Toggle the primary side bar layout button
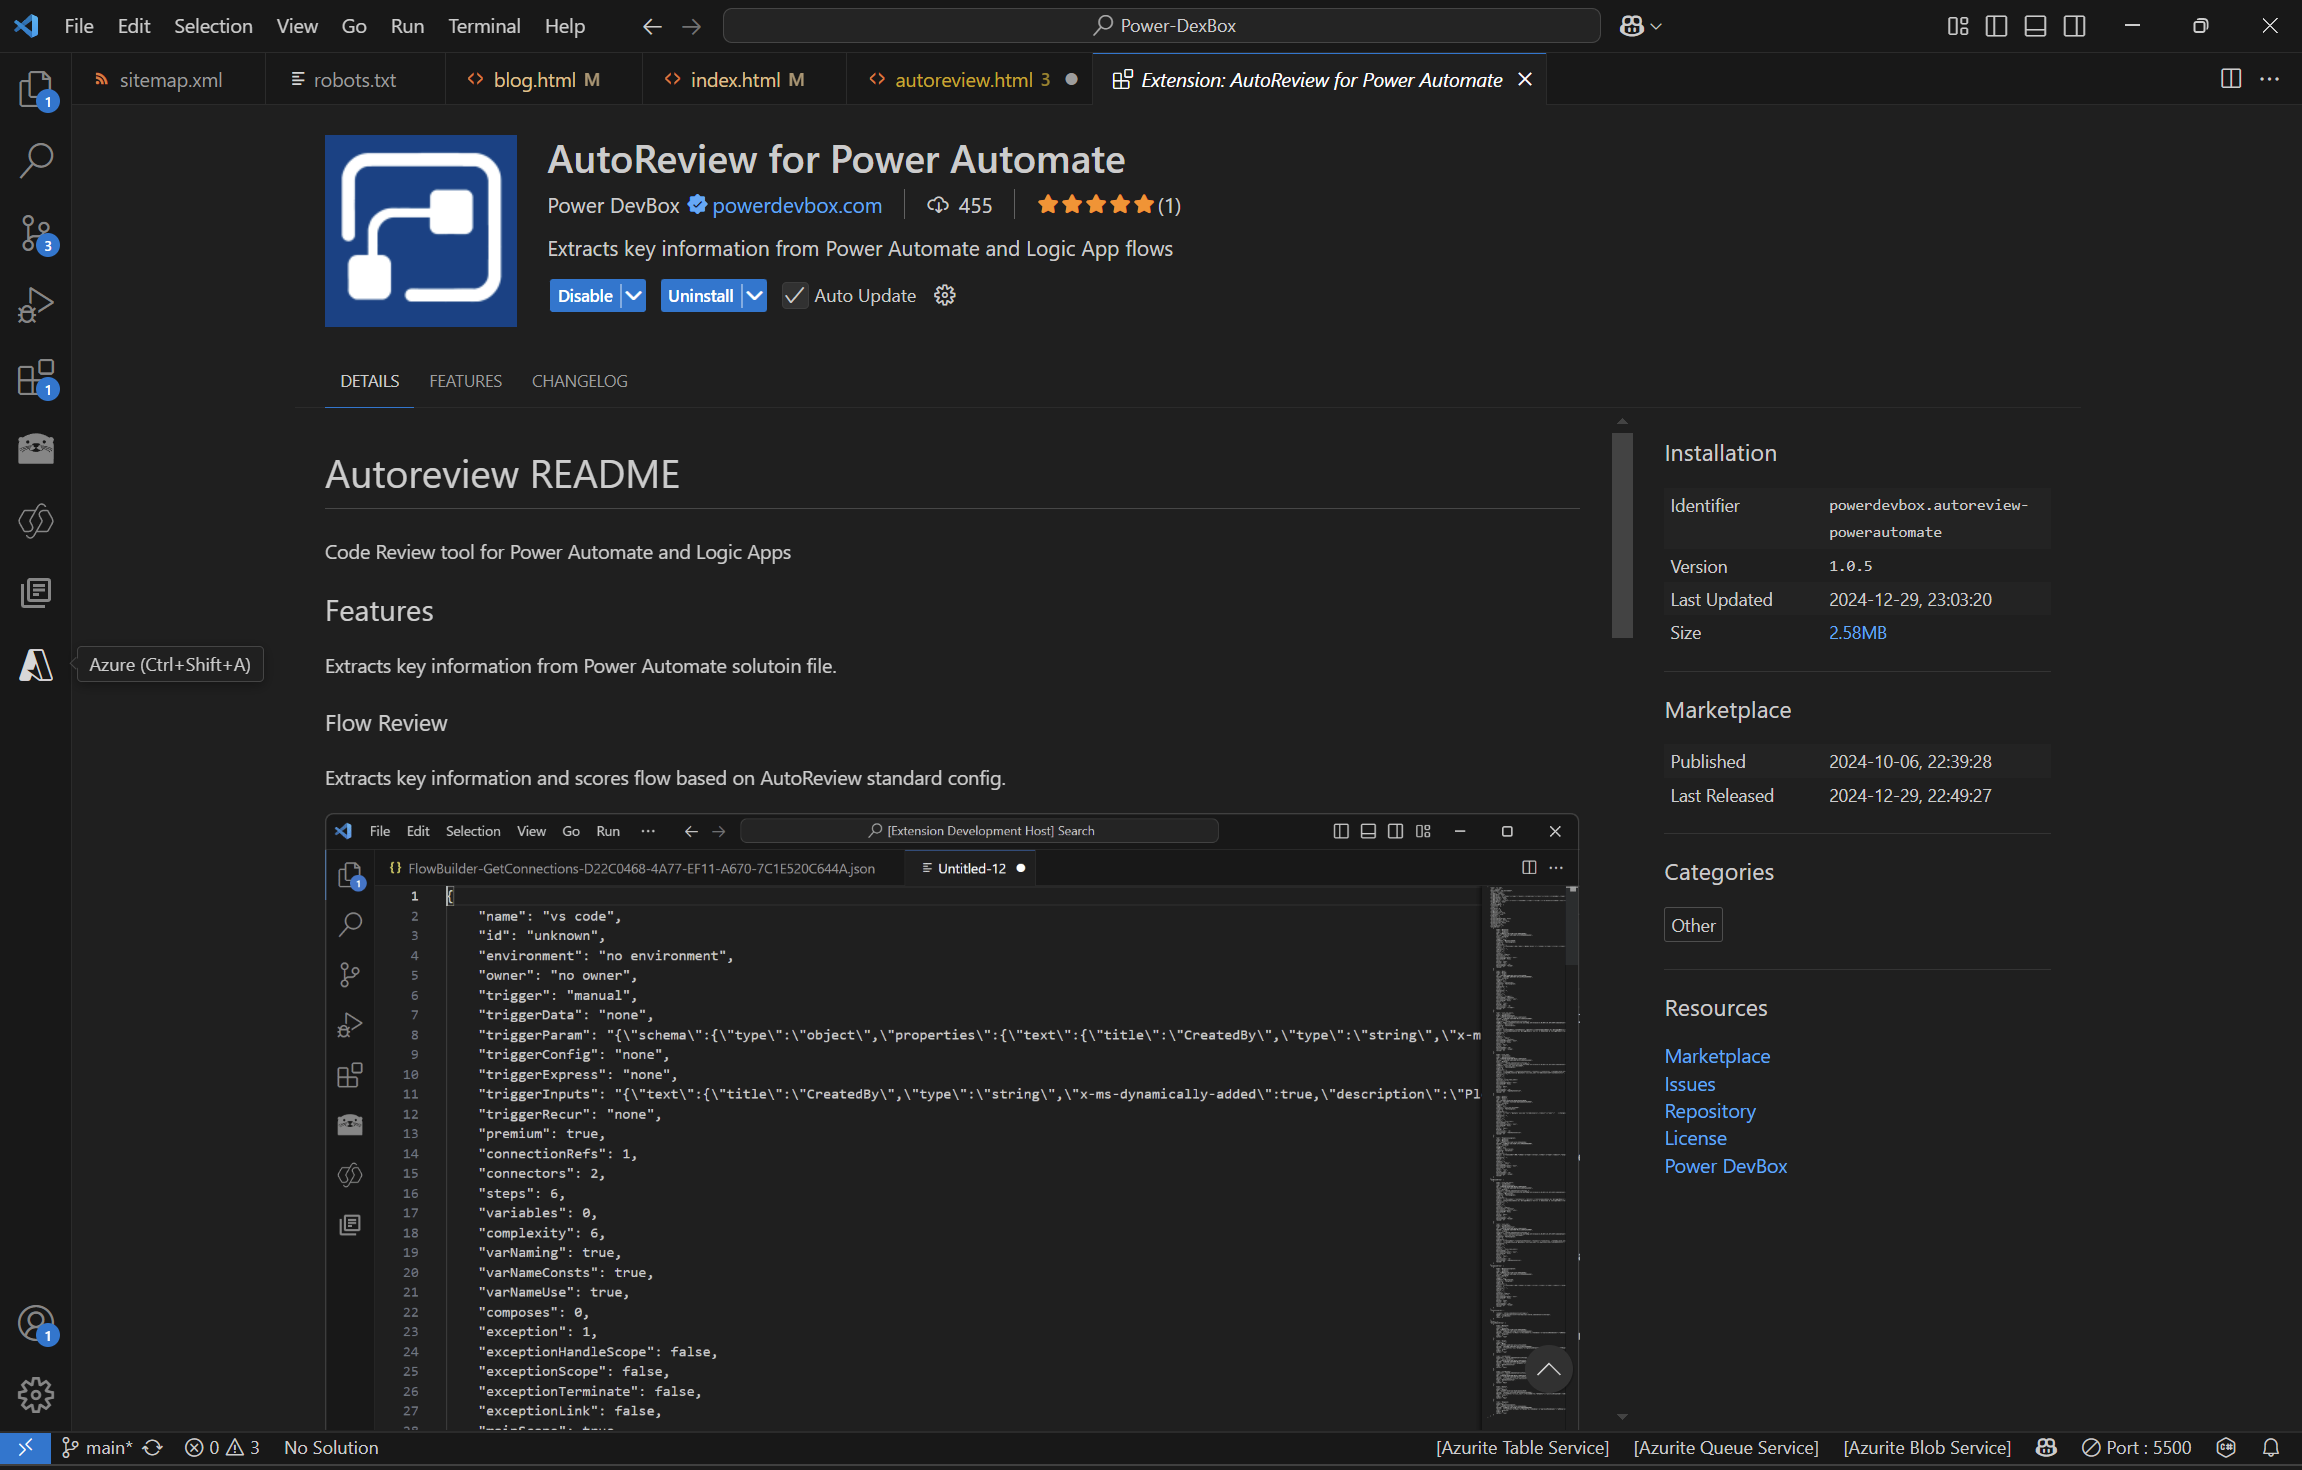This screenshot has height=1470, width=2302. (x=1996, y=26)
